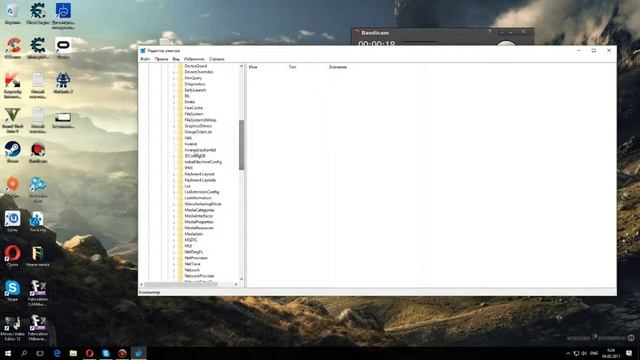
Task: Click the horizontal scrollbar right arrow
Action: [236, 284]
